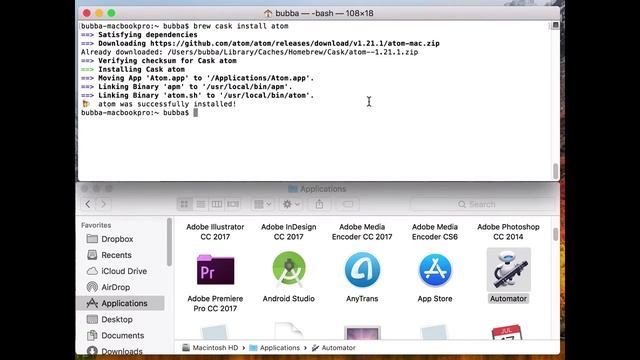Zoom the Terminal window with green button
640x360 pixels.
coord(111,13)
